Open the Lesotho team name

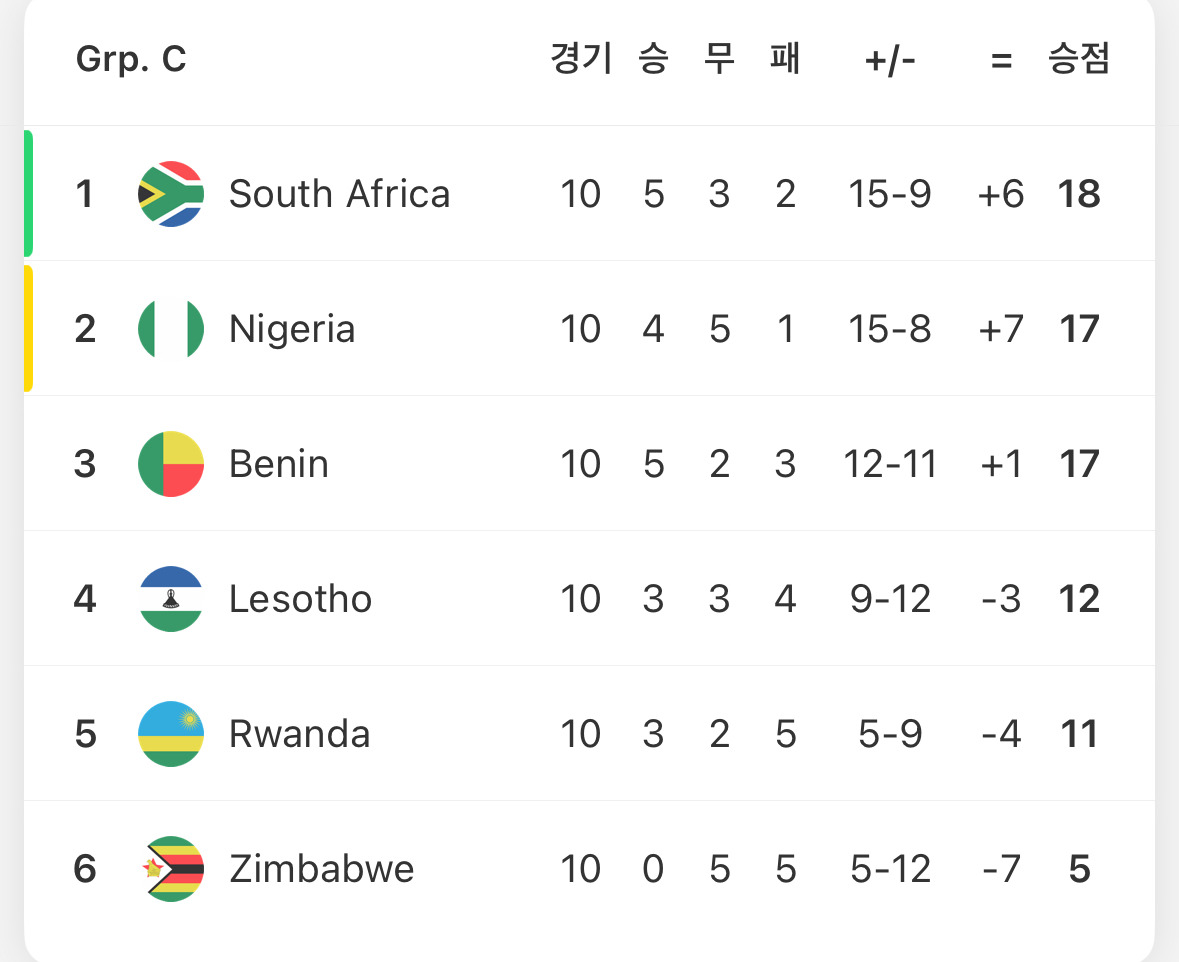(300, 599)
